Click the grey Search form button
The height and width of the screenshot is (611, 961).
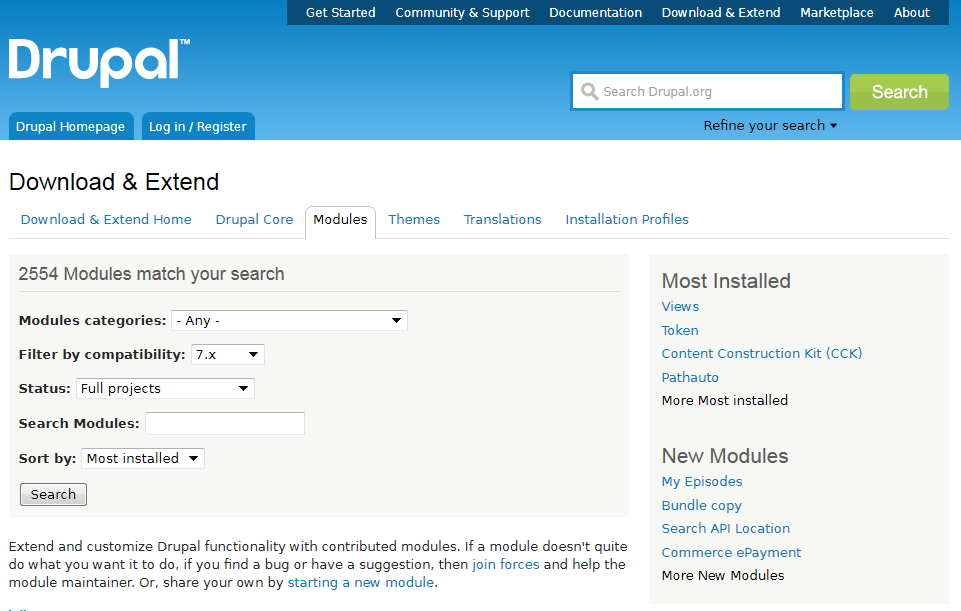pyautogui.click(x=53, y=495)
